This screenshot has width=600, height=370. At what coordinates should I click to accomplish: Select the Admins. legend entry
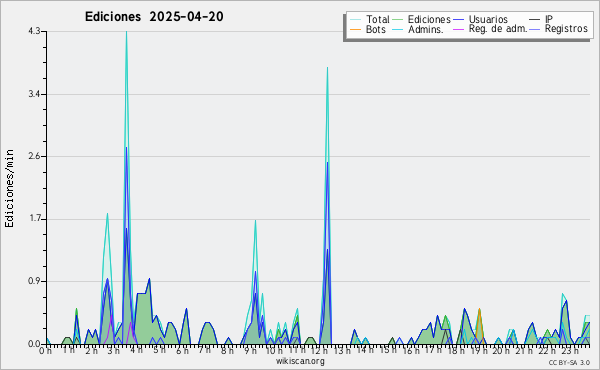click(x=426, y=29)
